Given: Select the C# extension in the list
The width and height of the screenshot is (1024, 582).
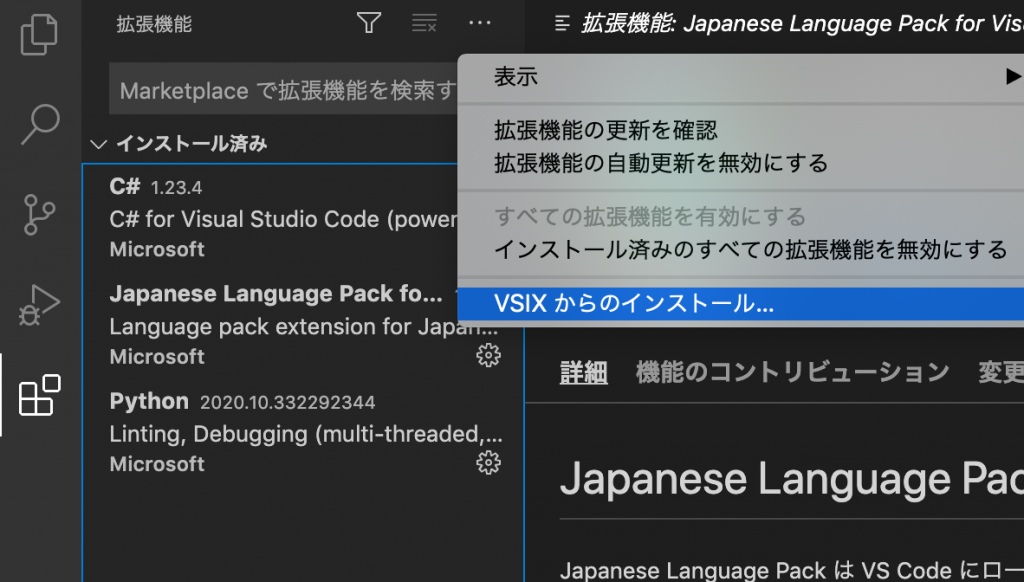Looking at the screenshot, I should pos(270,218).
